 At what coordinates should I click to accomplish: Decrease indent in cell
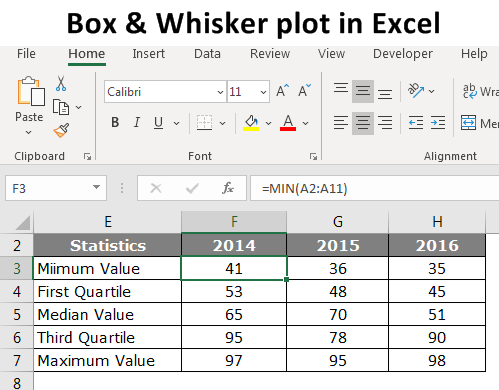[x=416, y=123]
